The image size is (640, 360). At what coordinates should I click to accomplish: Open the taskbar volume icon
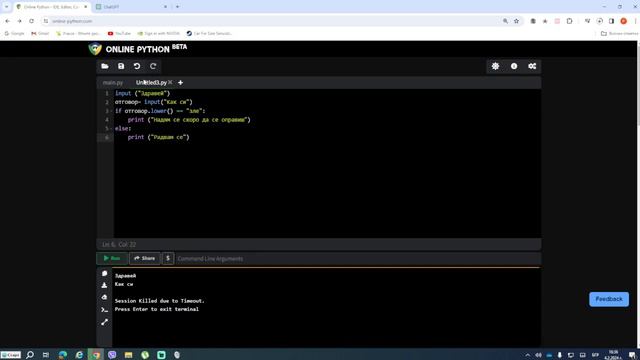(x=538, y=355)
